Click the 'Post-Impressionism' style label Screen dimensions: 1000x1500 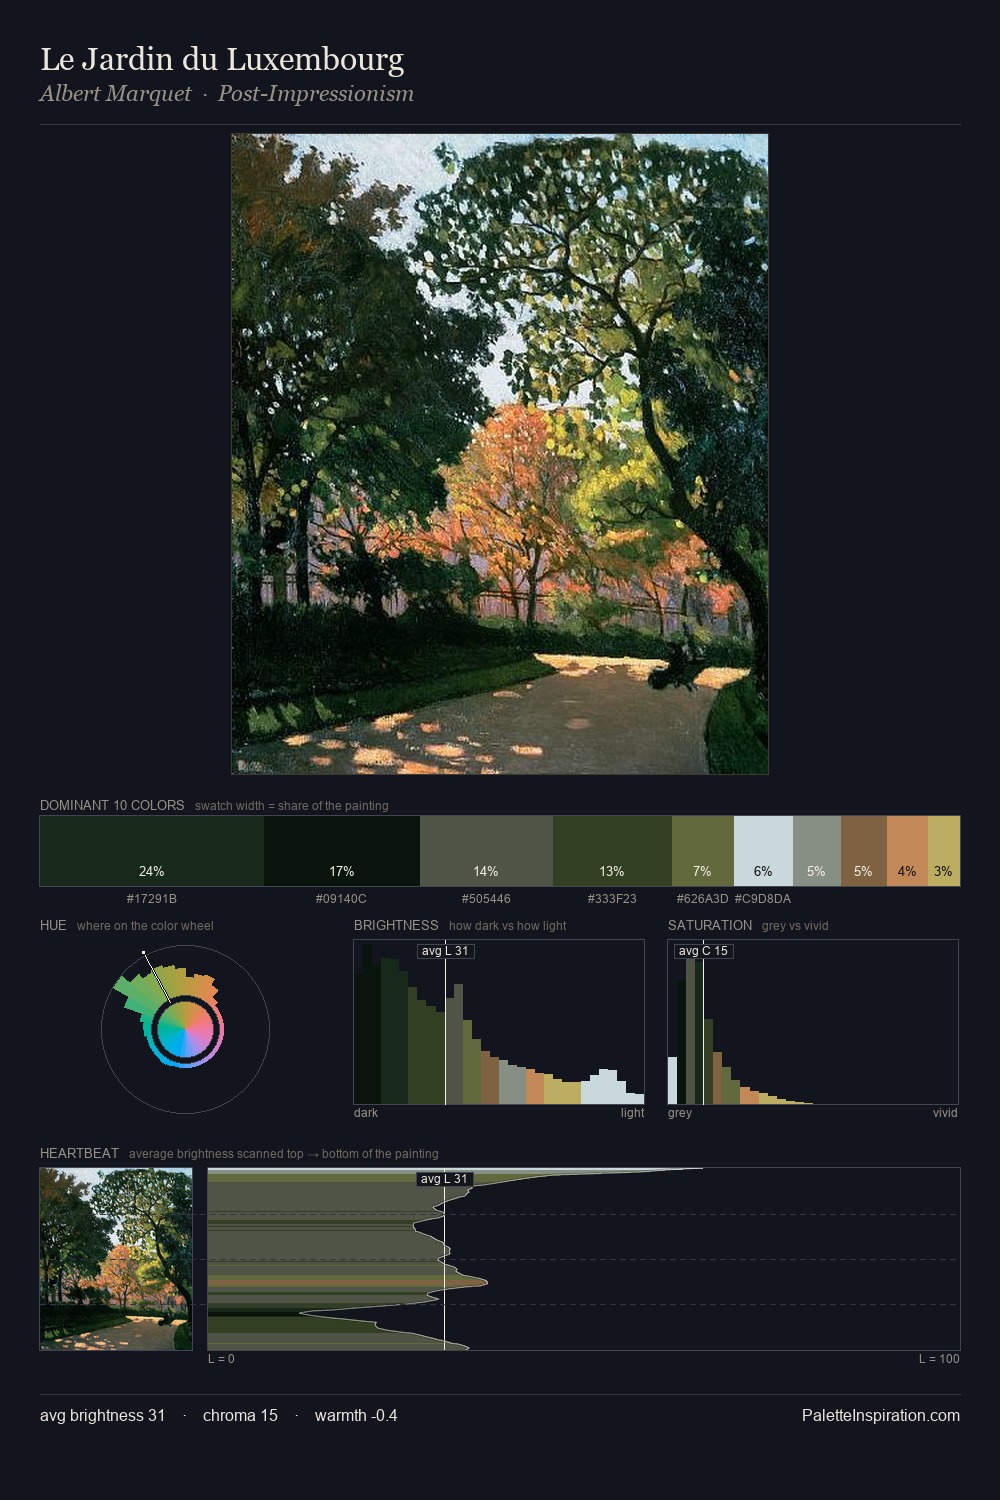coord(316,94)
